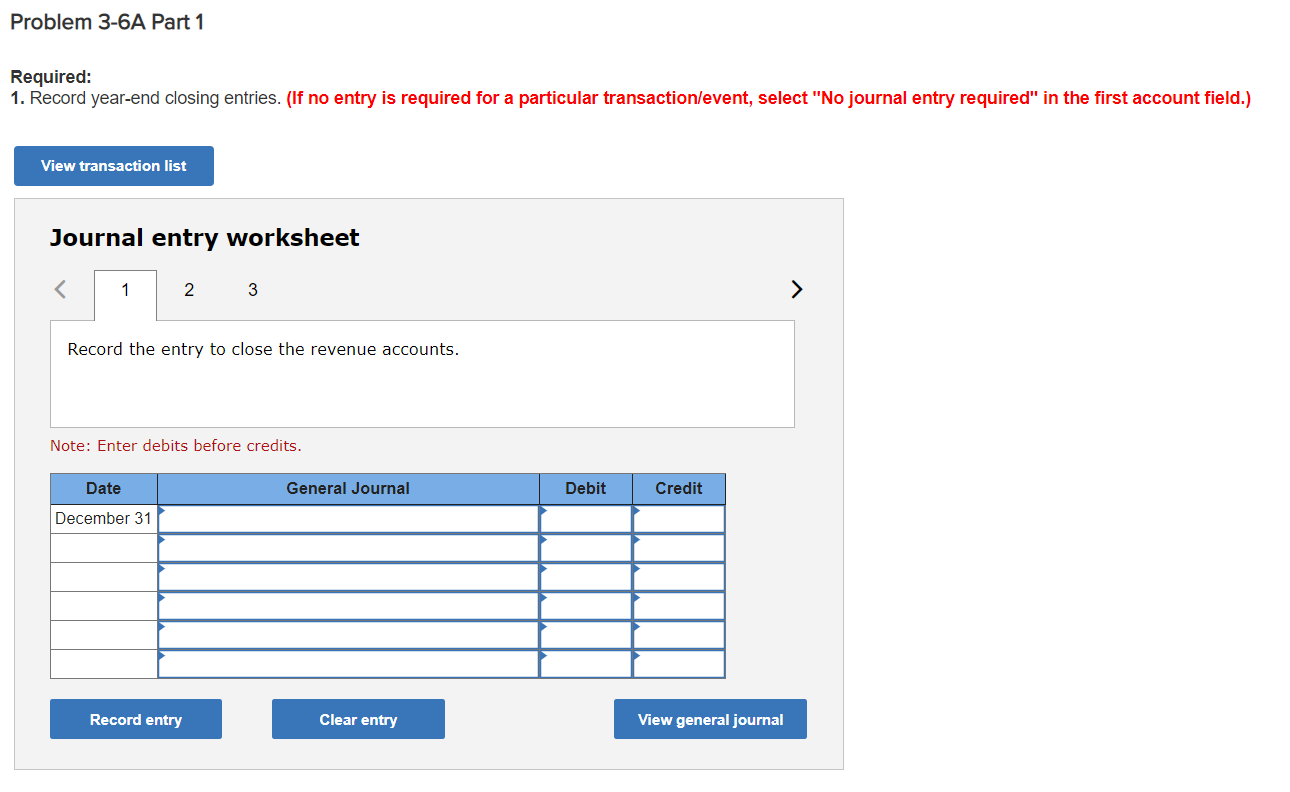Screen dimensions: 1290x792
Task: Switch to journal entry tab 3
Action: (x=252, y=290)
